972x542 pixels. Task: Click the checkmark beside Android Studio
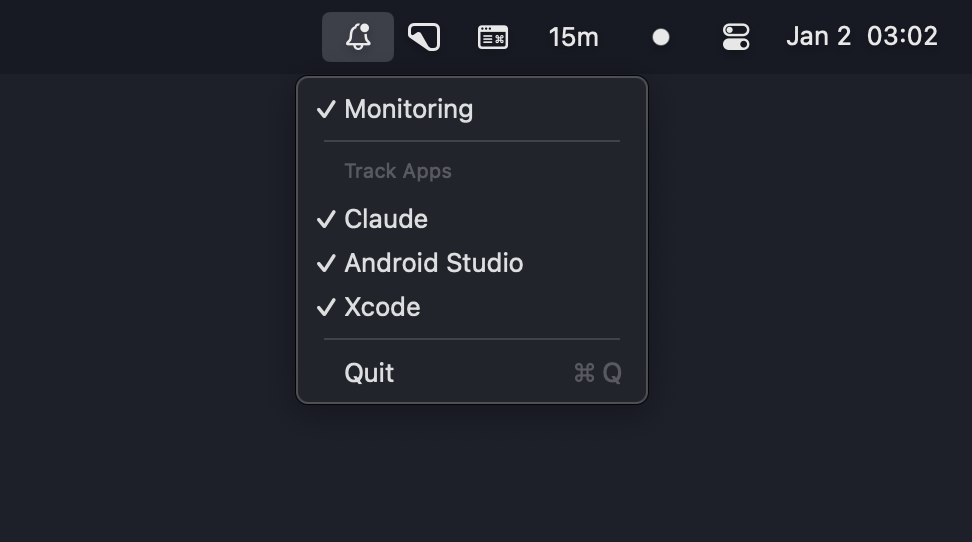(326, 264)
